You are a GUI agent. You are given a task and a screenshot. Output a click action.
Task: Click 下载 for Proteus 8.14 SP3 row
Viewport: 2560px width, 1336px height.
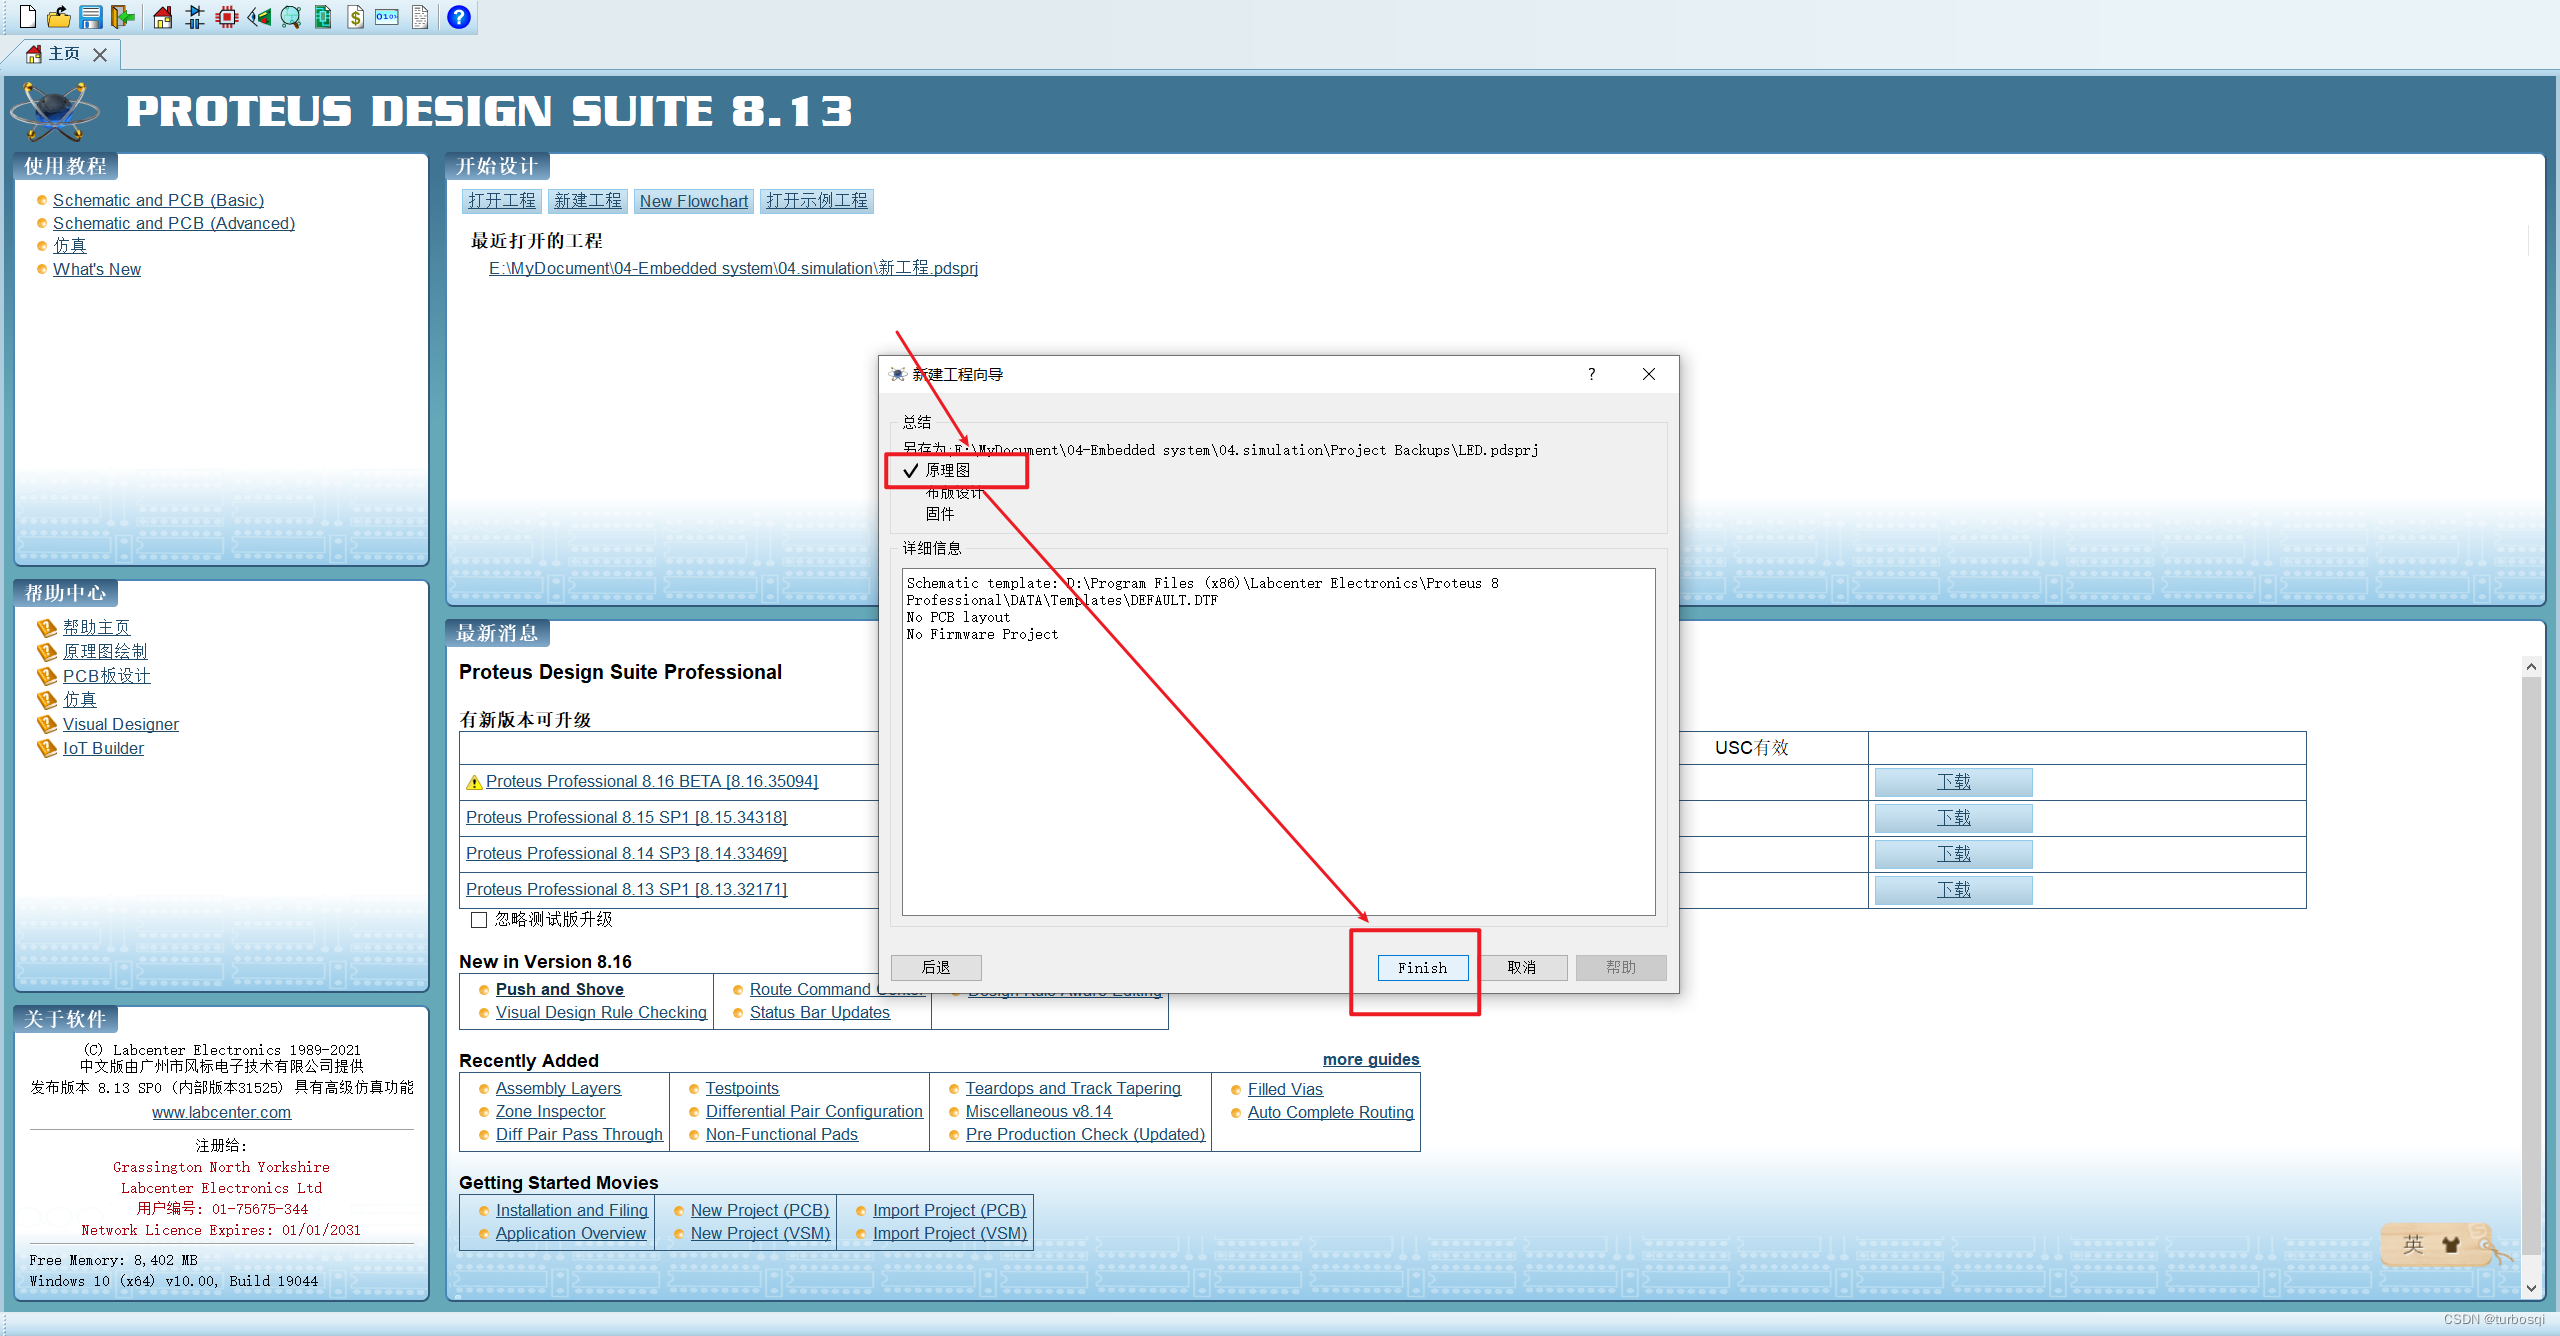click(x=1953, y=854)
